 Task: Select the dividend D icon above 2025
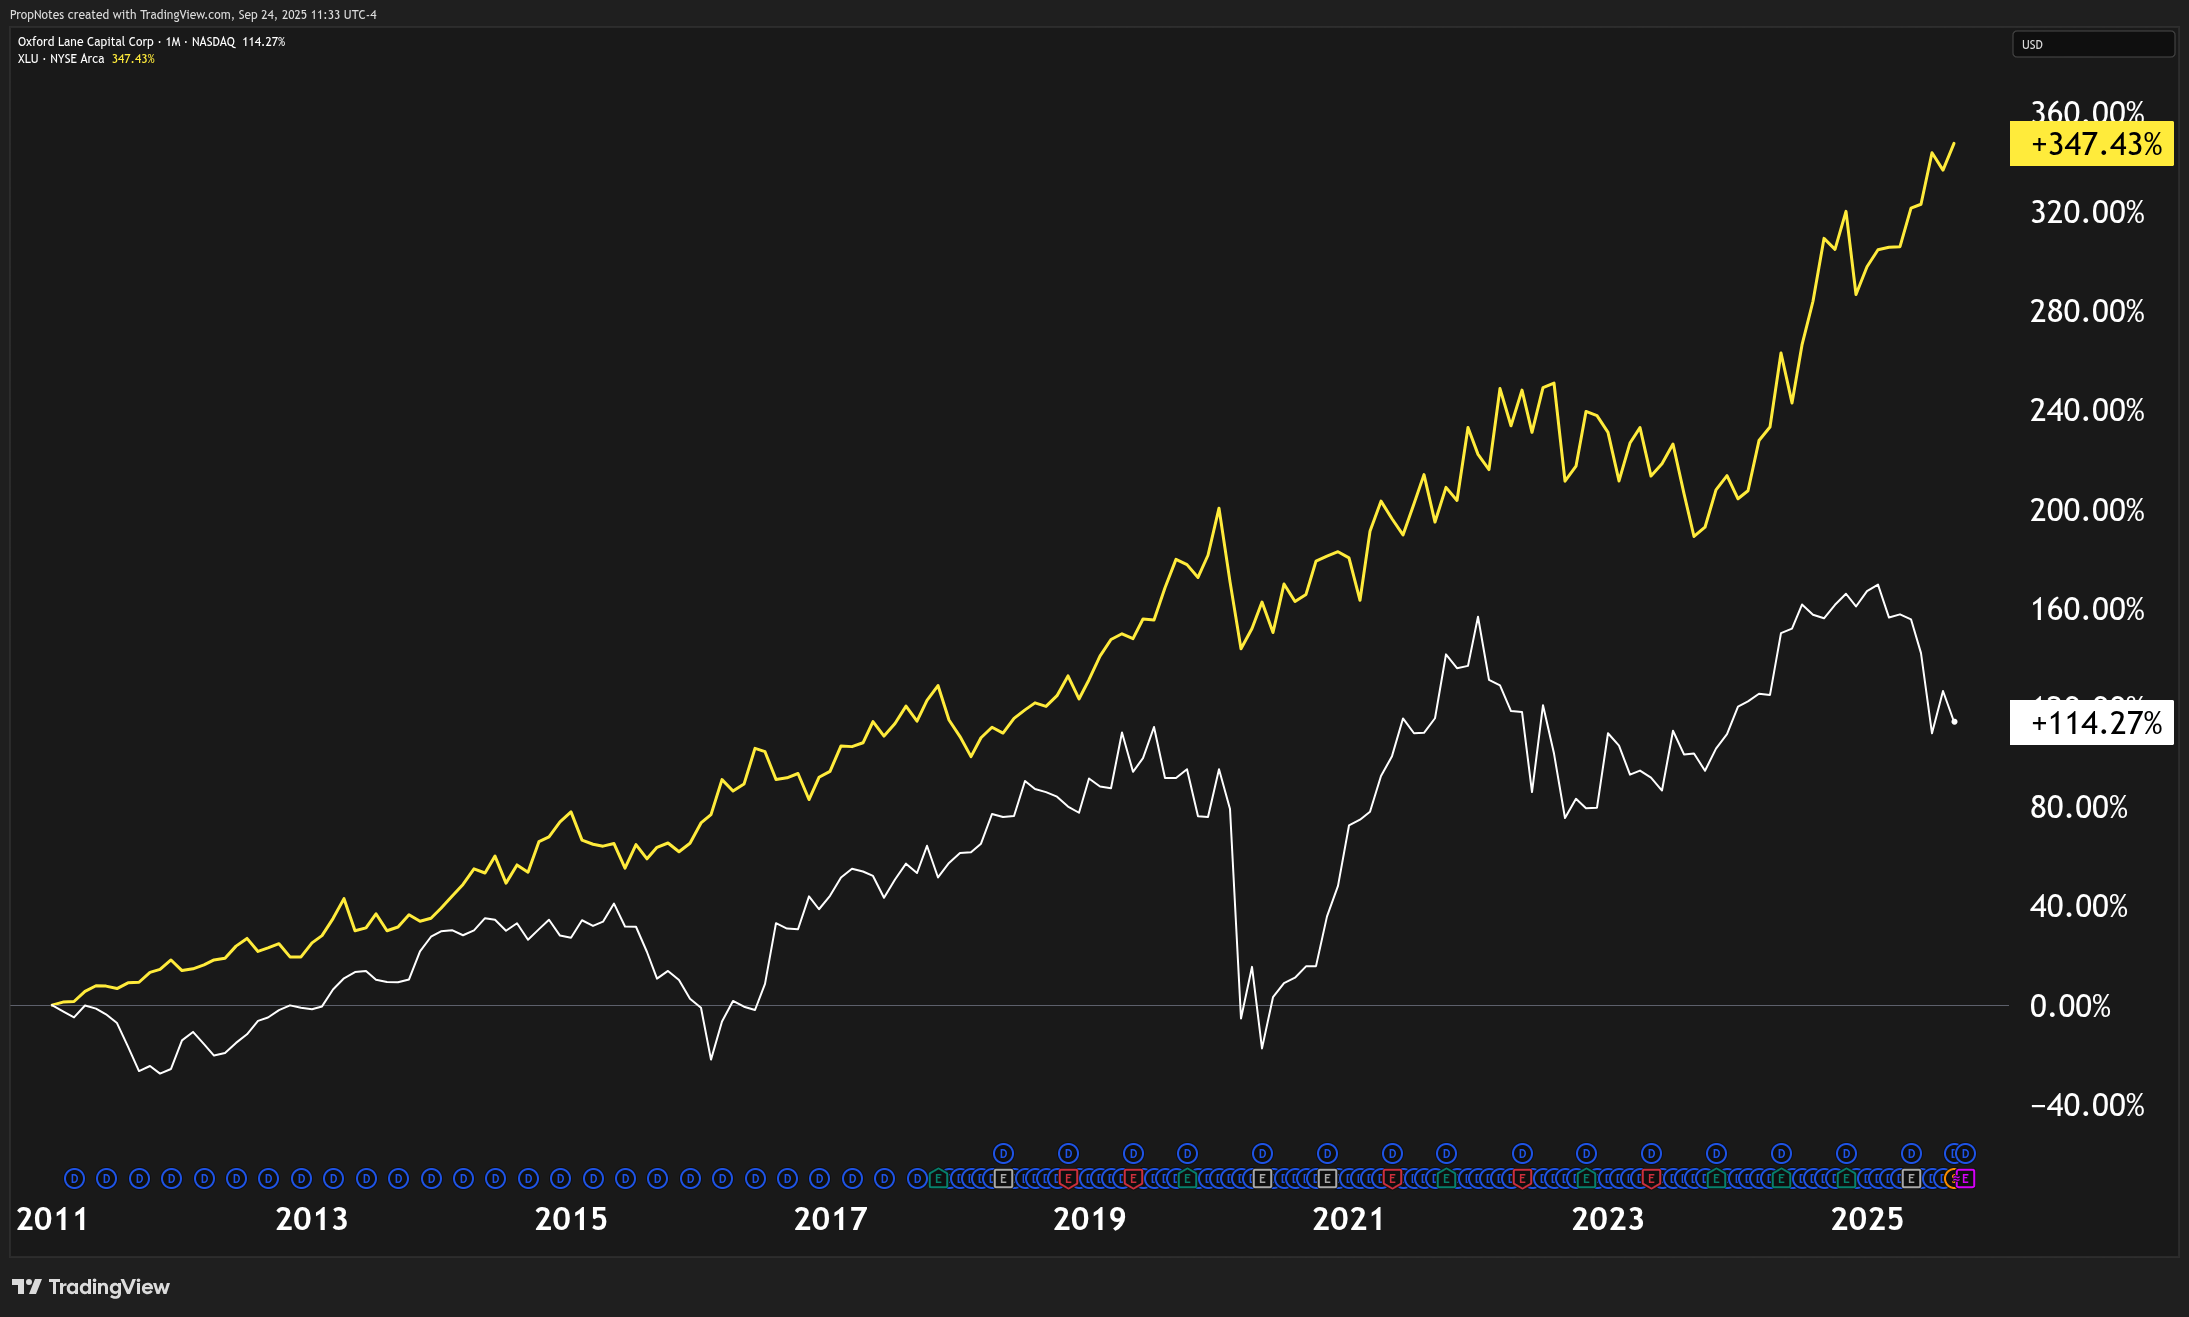pyautogui.click(x=1846, y=1152)
